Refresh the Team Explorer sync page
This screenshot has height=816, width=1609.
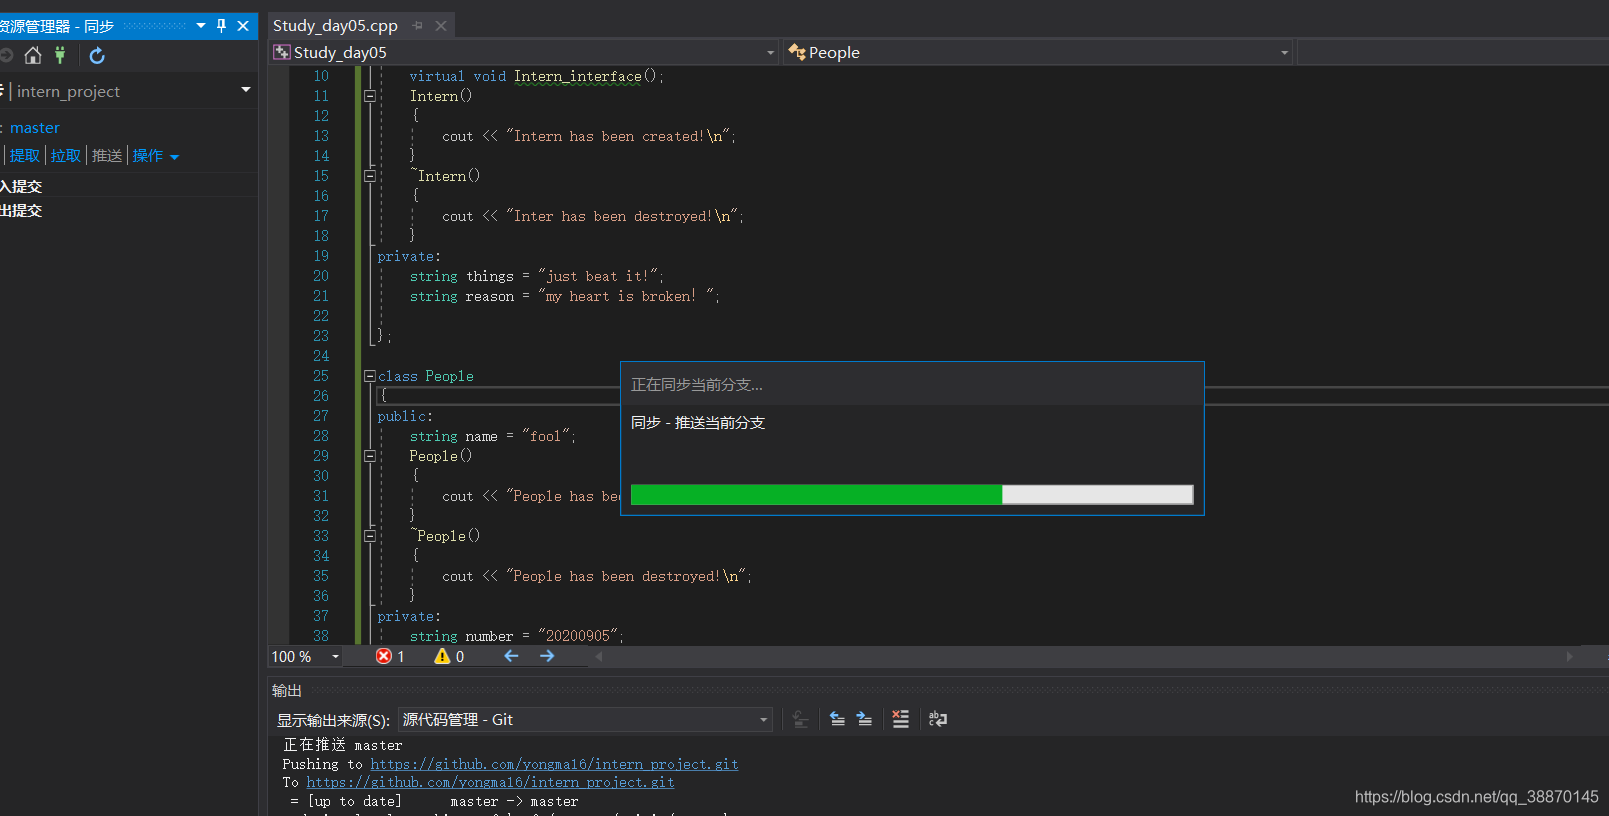click(97, 55)
